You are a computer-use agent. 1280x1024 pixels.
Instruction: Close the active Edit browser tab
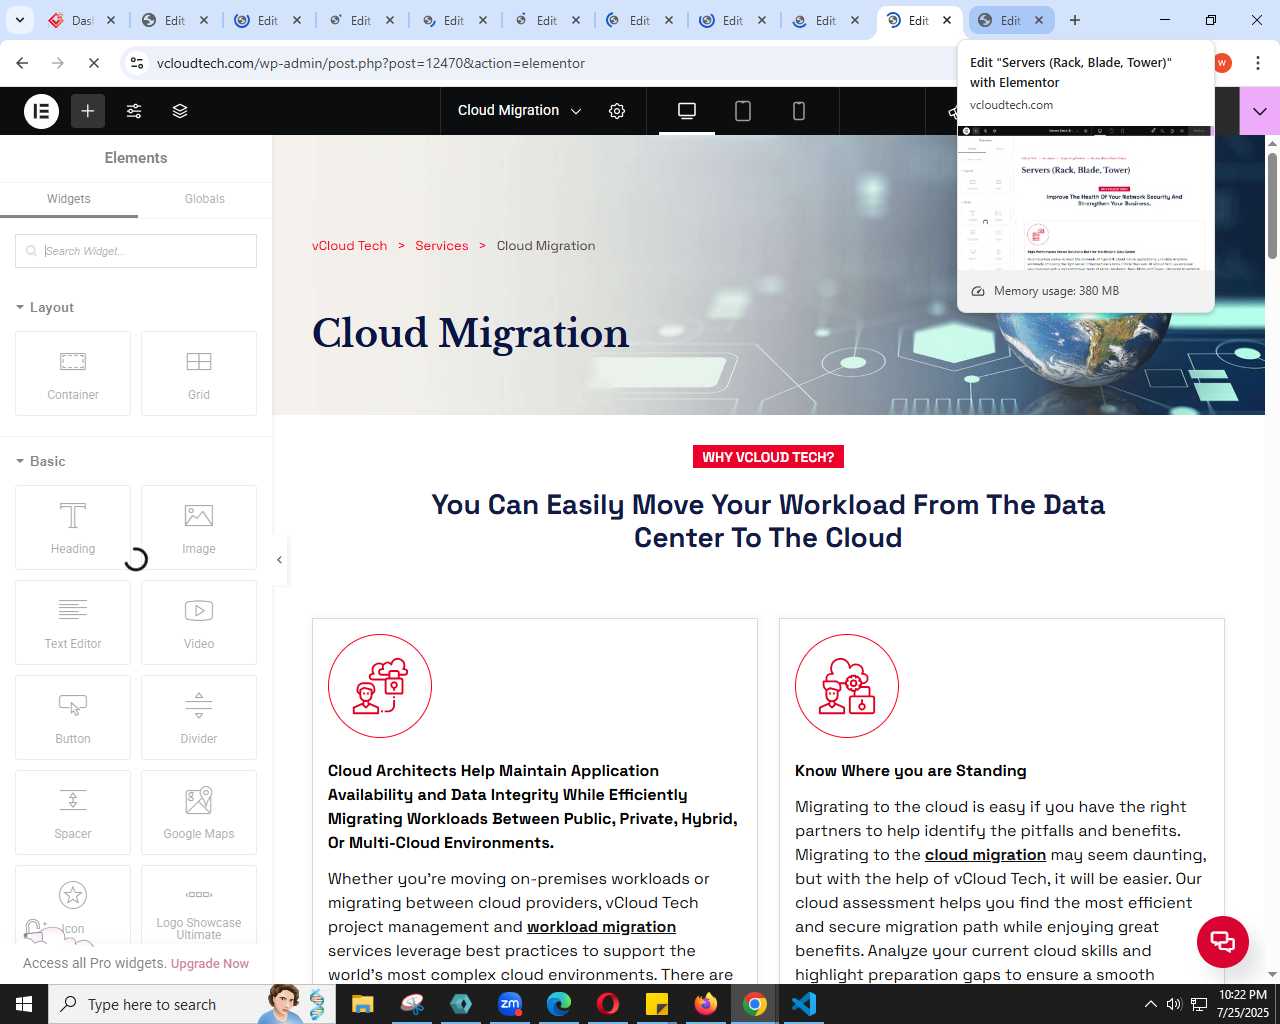947,20
